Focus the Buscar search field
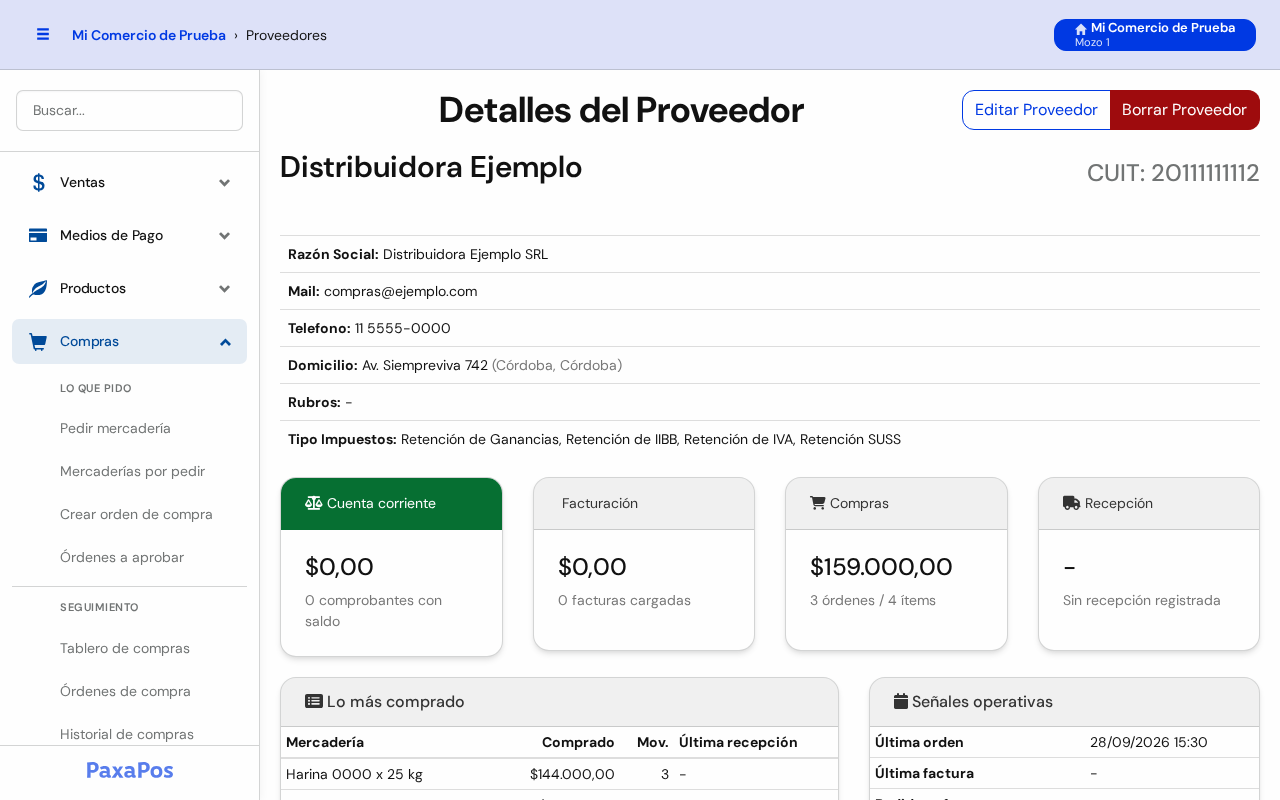1280x800 pixels. tap(129, 110)
